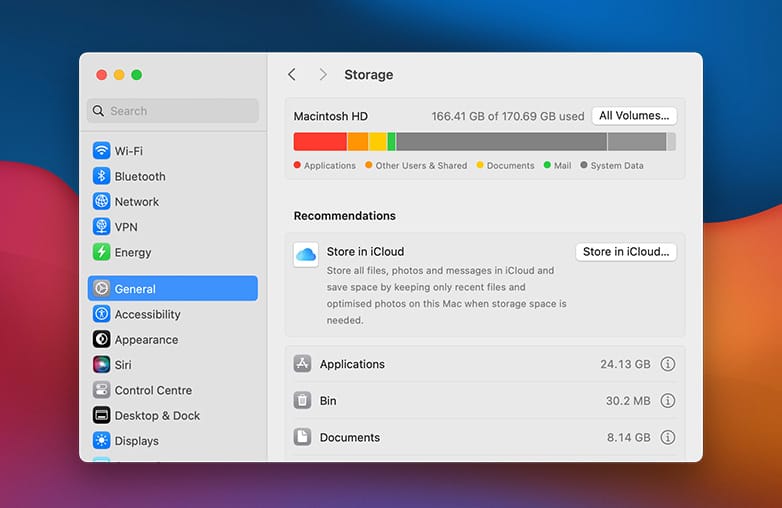Viewport: 782px width, 508px height.
Task: Click the Siri sidebar icon
Action: click(101, 365)
